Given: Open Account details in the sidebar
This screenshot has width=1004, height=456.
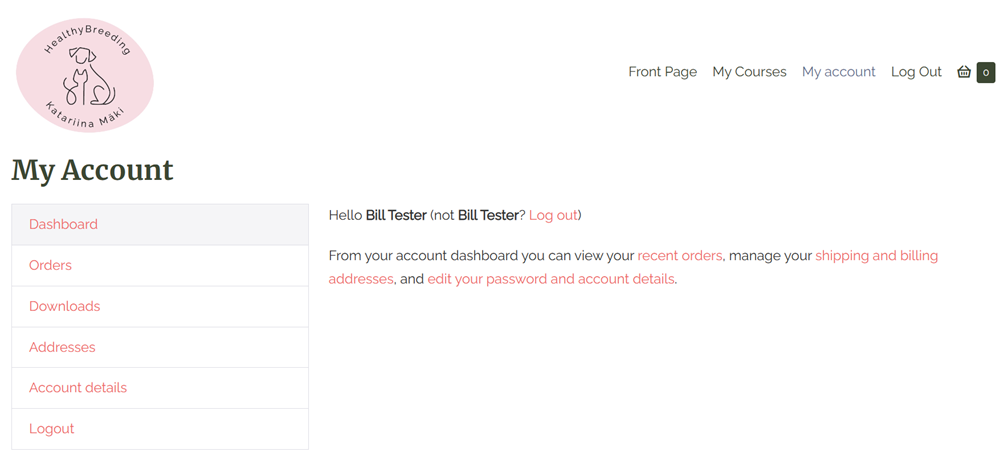Looking at the screenshot, I should click(x=160, y=387).
